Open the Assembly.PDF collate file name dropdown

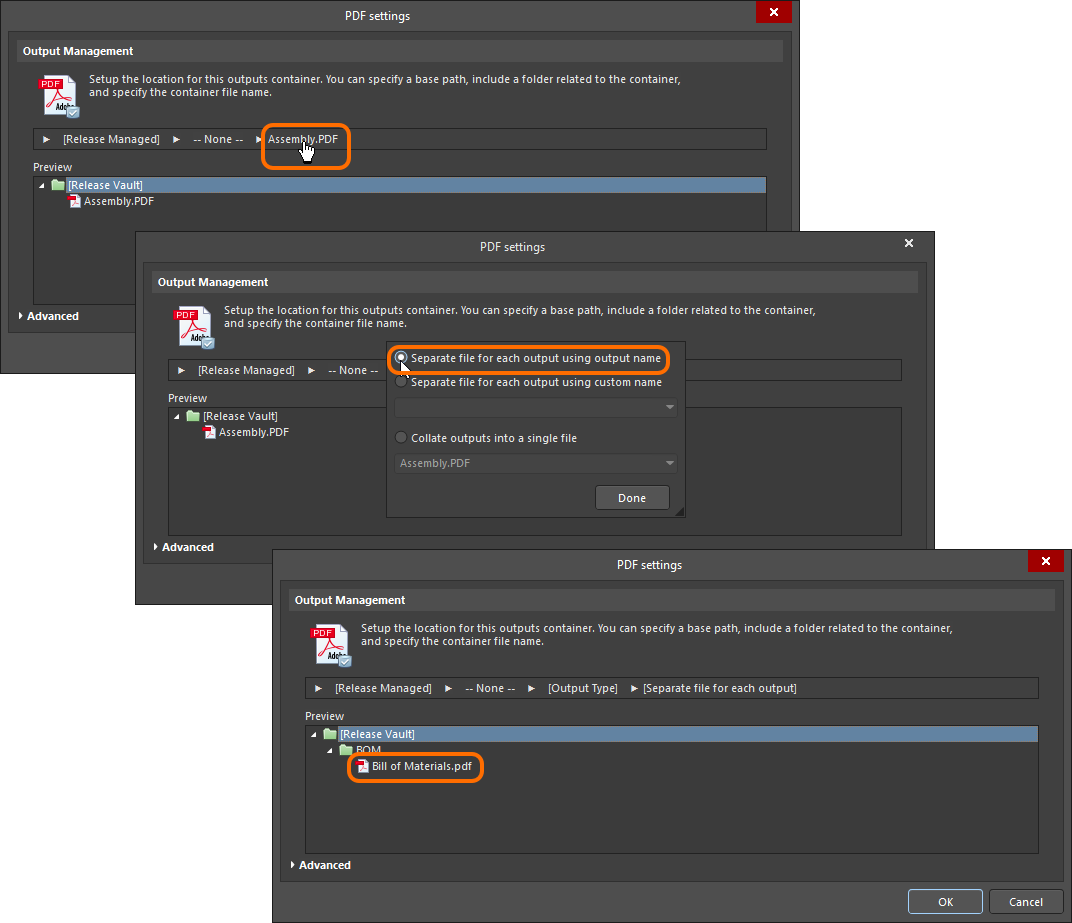[x=669, y=464]
